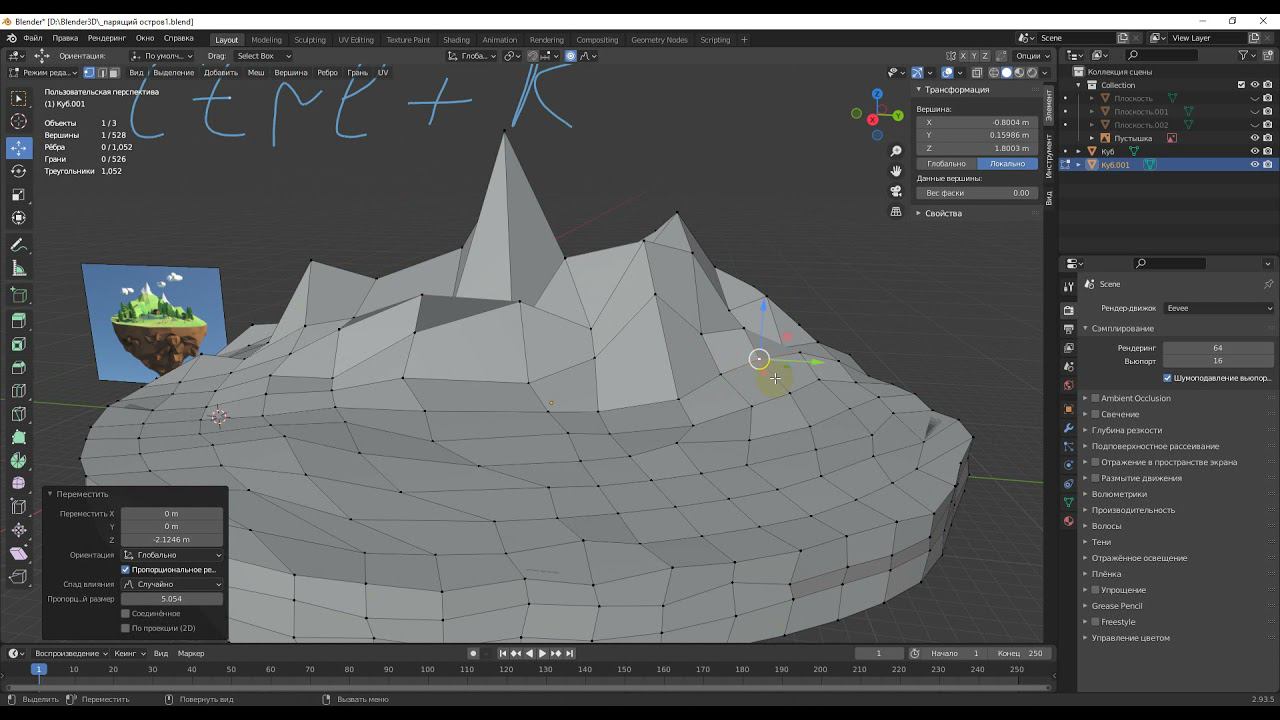The height and width of the screenshot is (720, 1280).
Task: Enable the По проекции (2D) checkbox
Action: (x=125, y=628)
